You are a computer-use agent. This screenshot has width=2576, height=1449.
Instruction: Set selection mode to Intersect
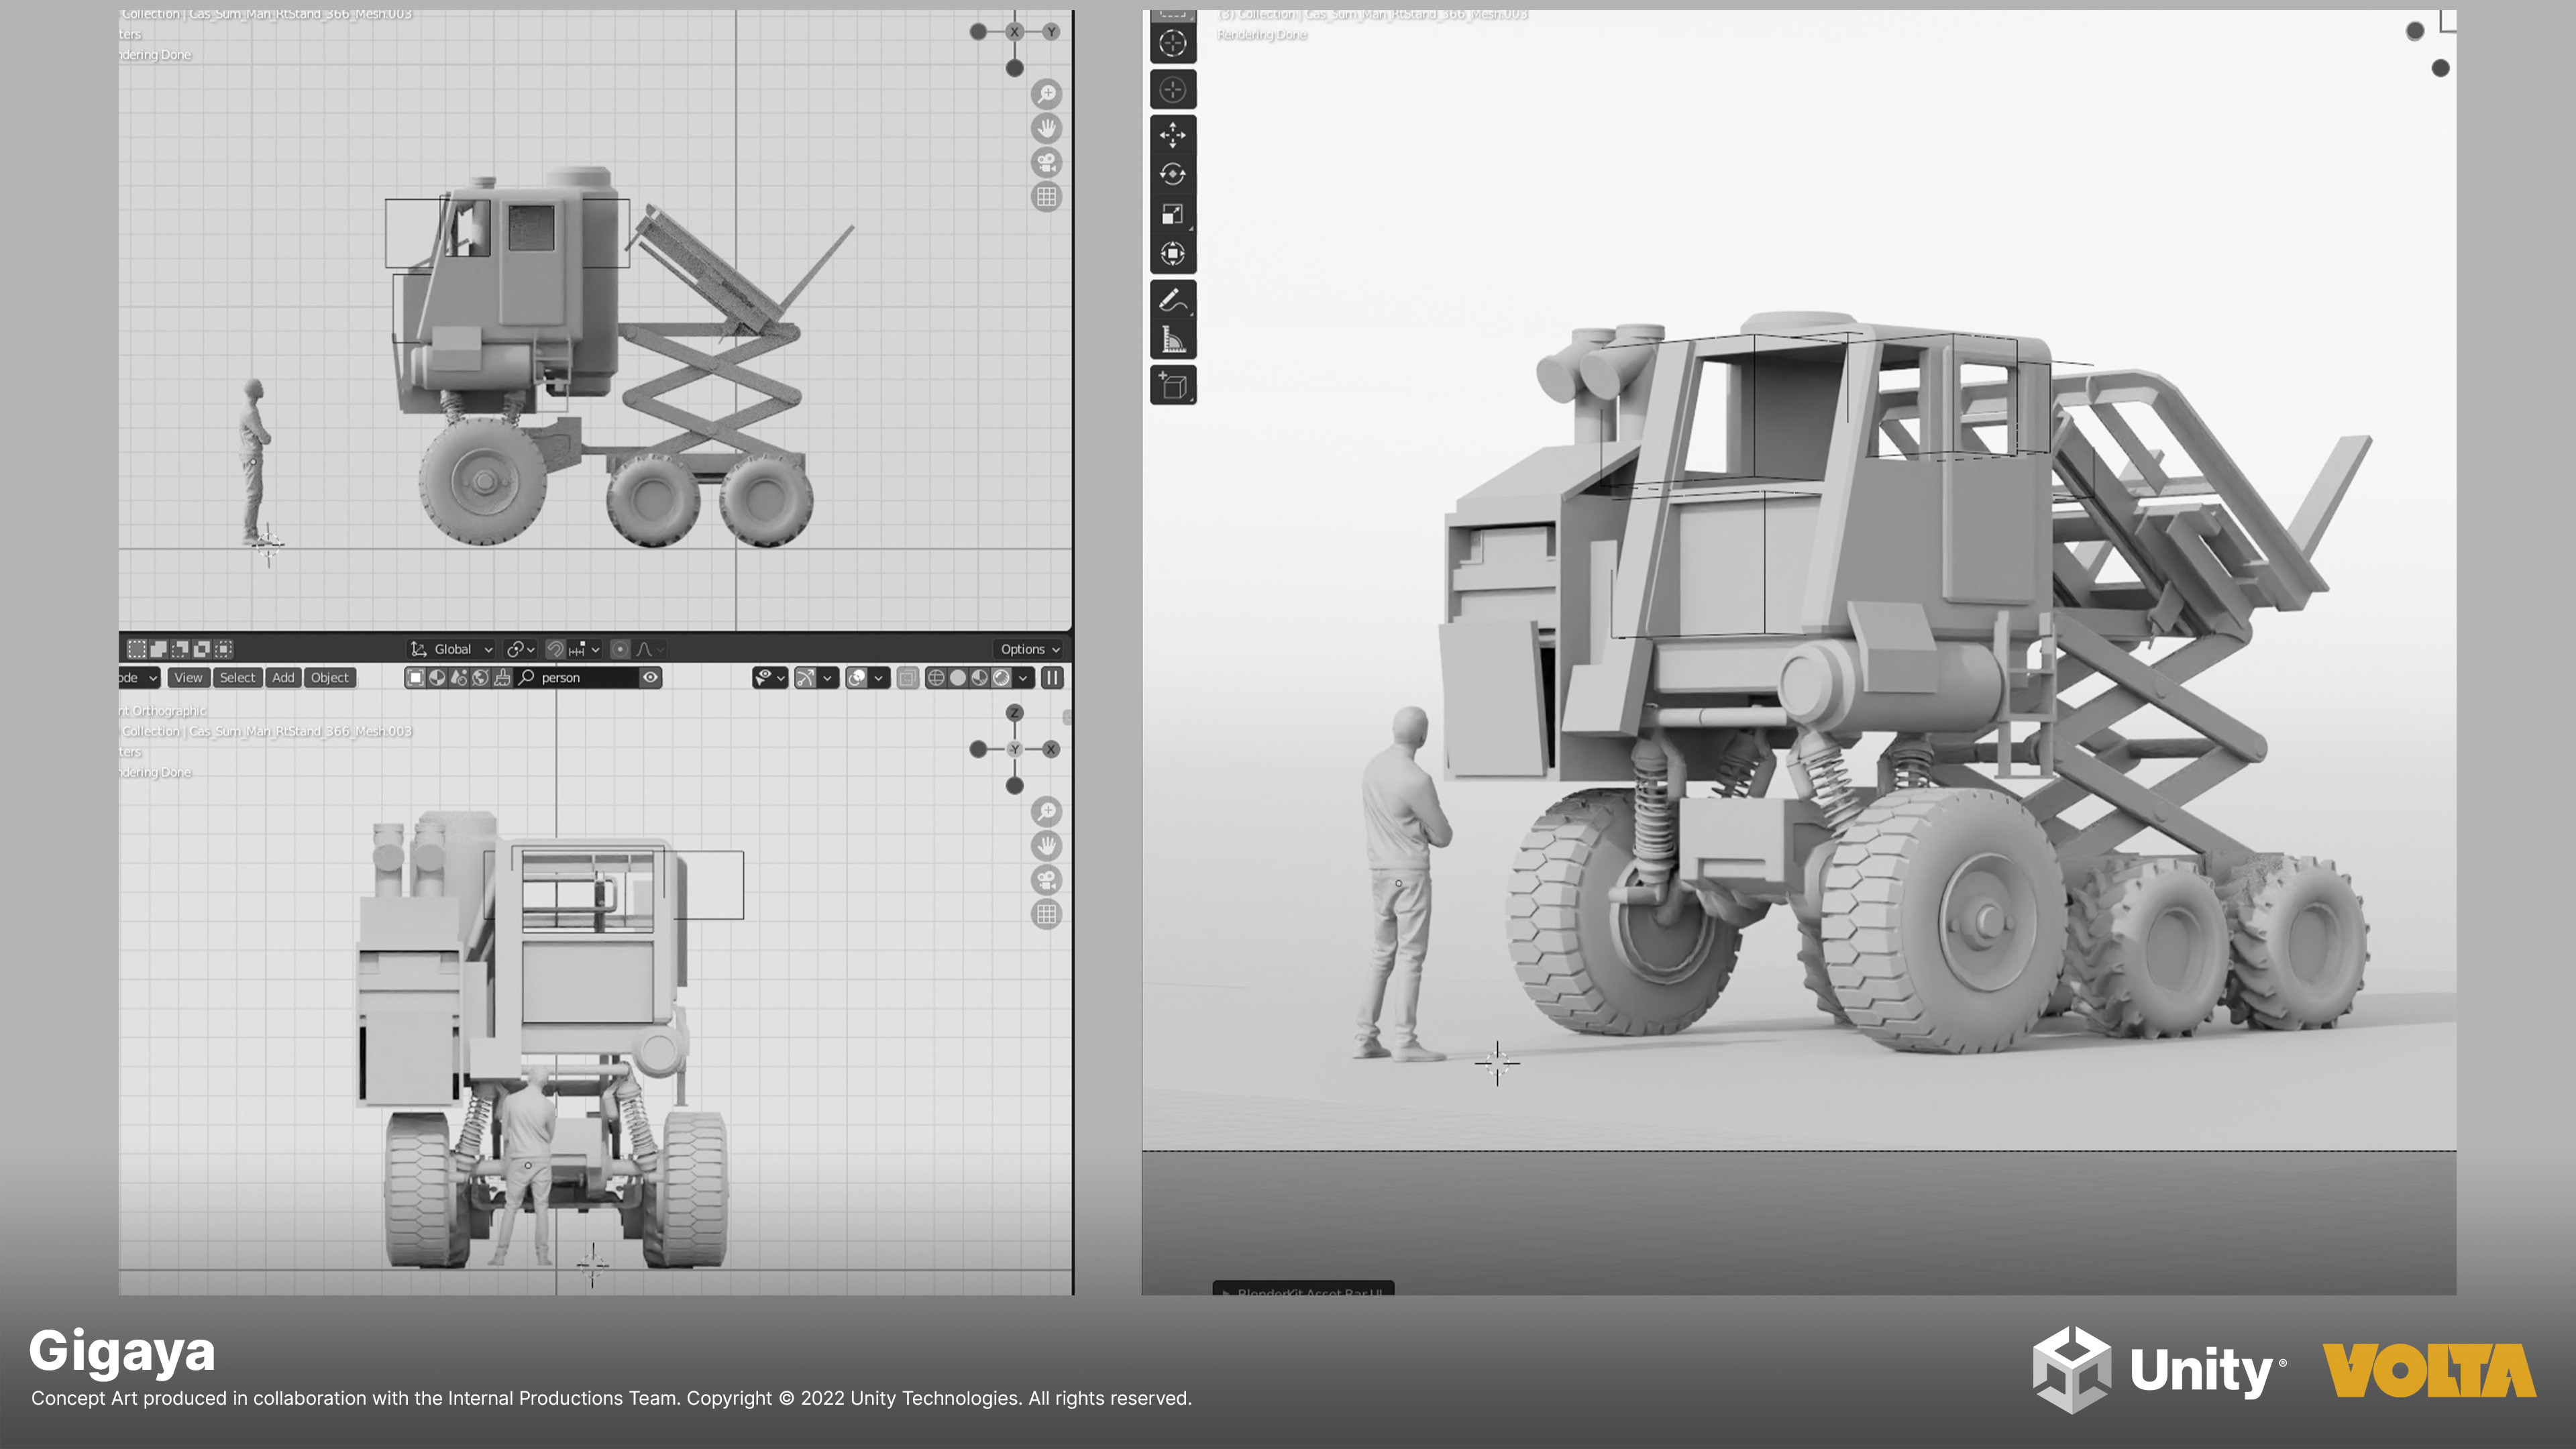(x=225, y=649)
